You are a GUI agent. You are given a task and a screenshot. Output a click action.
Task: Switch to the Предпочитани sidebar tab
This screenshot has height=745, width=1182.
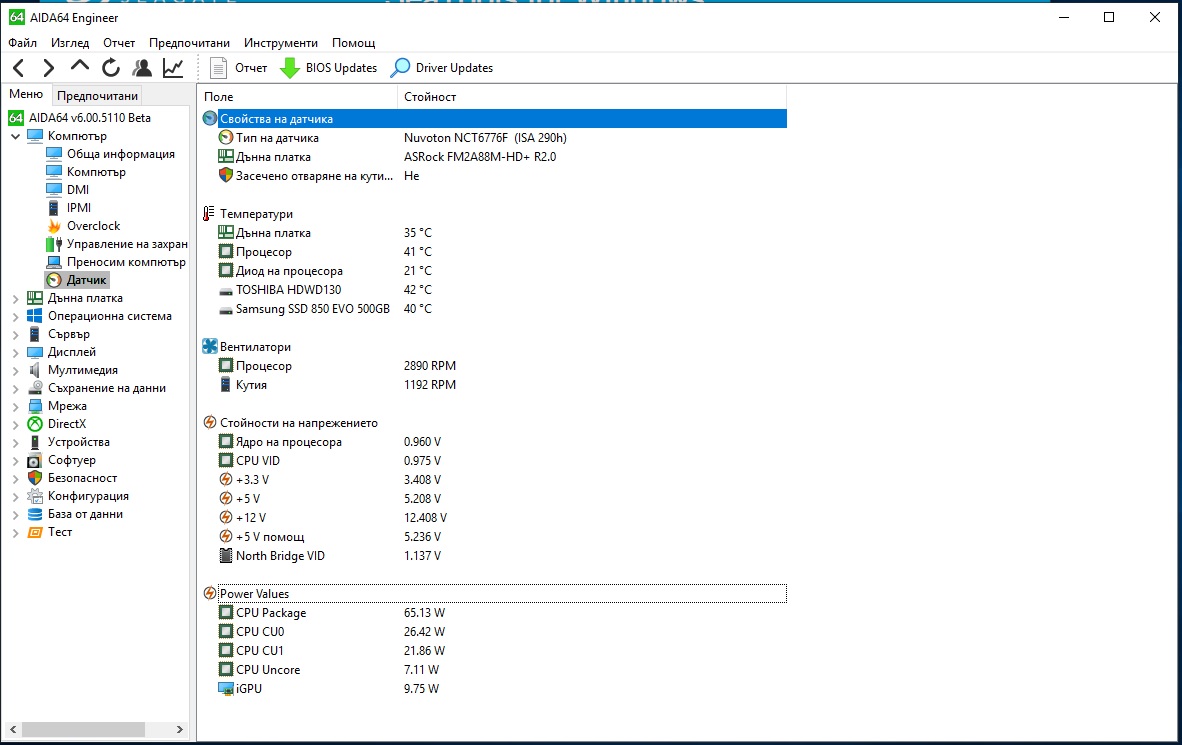(x=97, y=96)
